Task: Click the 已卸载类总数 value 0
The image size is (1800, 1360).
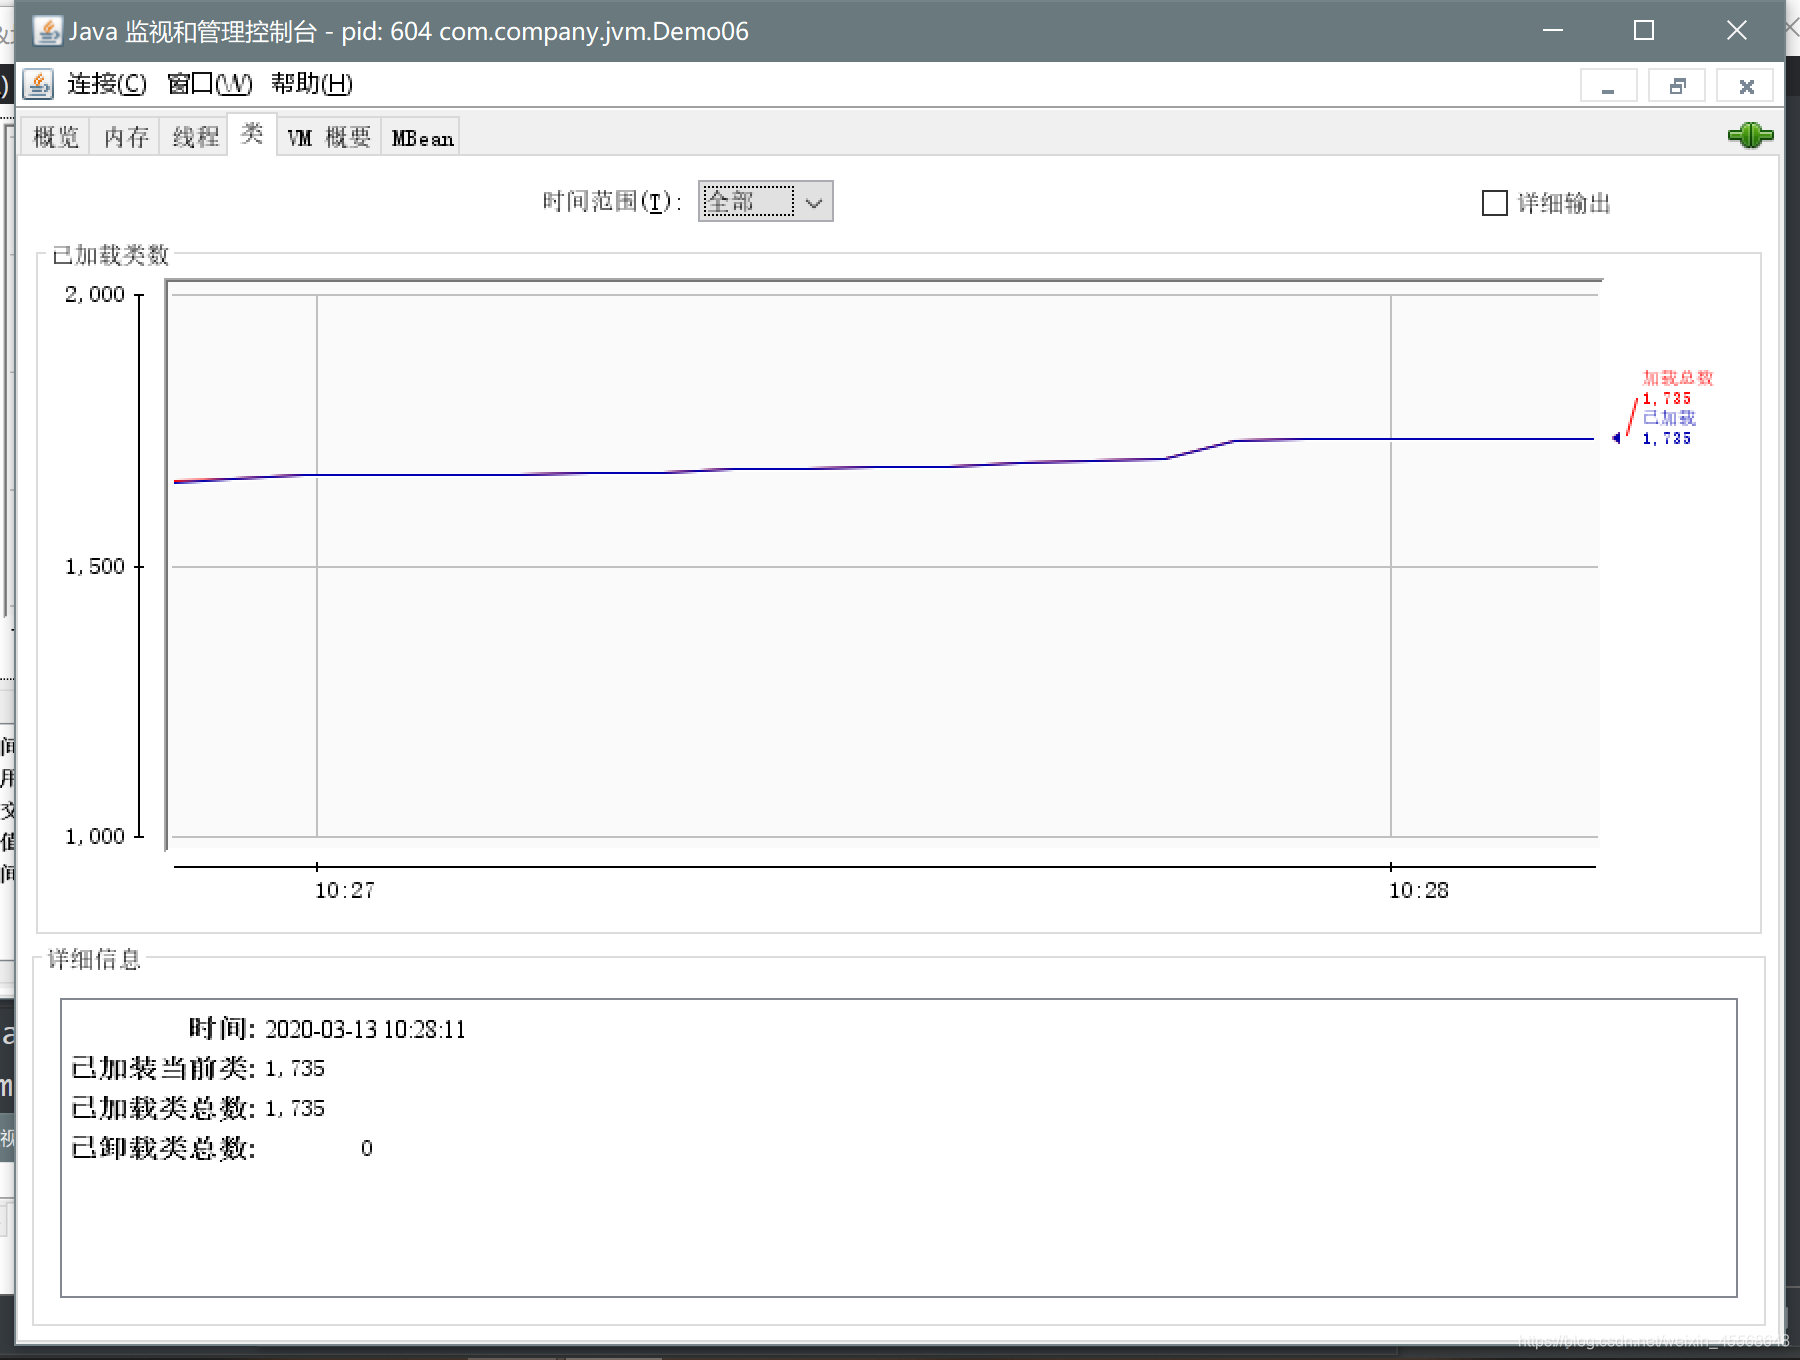Action: (367, 1148)
